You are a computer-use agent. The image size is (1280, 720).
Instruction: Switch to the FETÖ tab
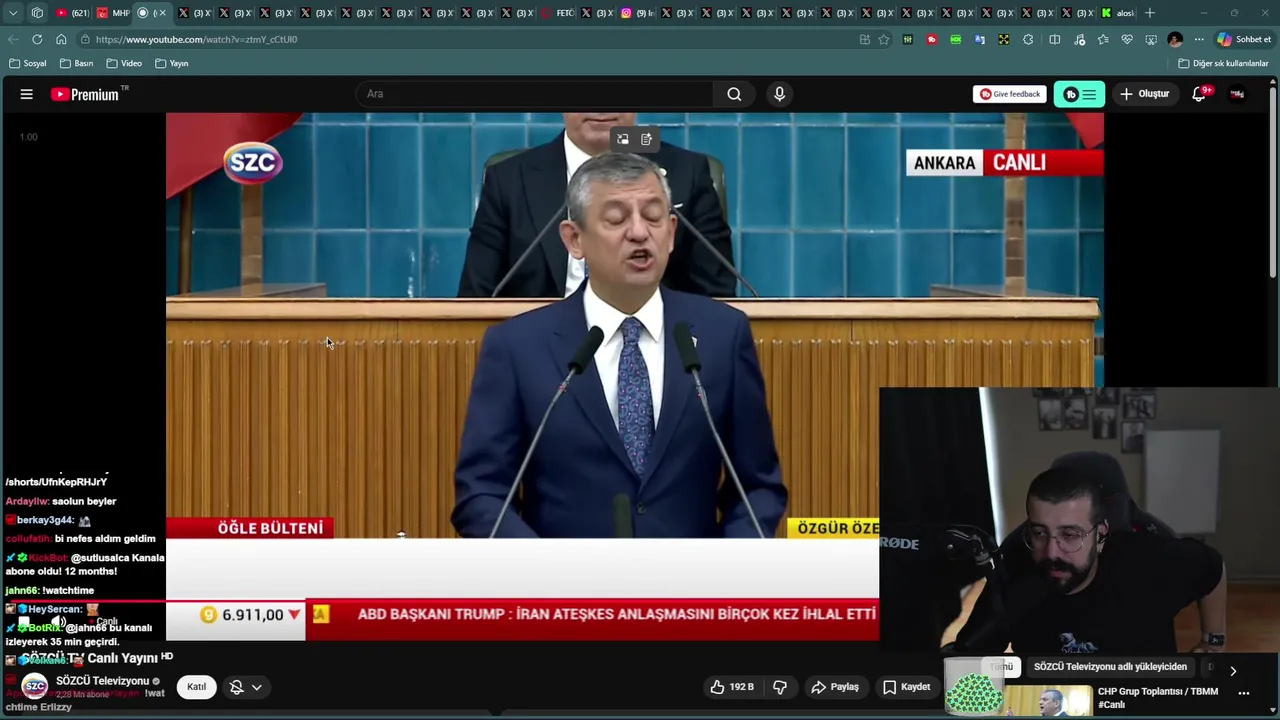(557, 13)
